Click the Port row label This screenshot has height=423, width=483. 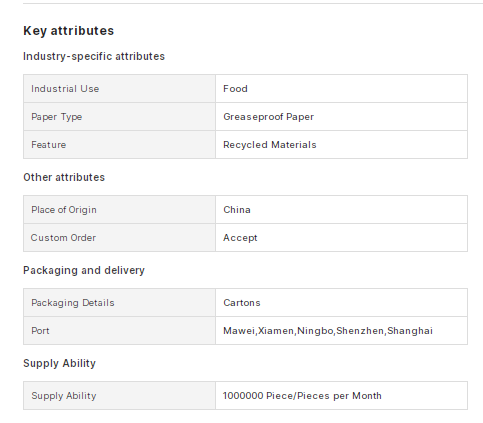[x=40, y=331]
